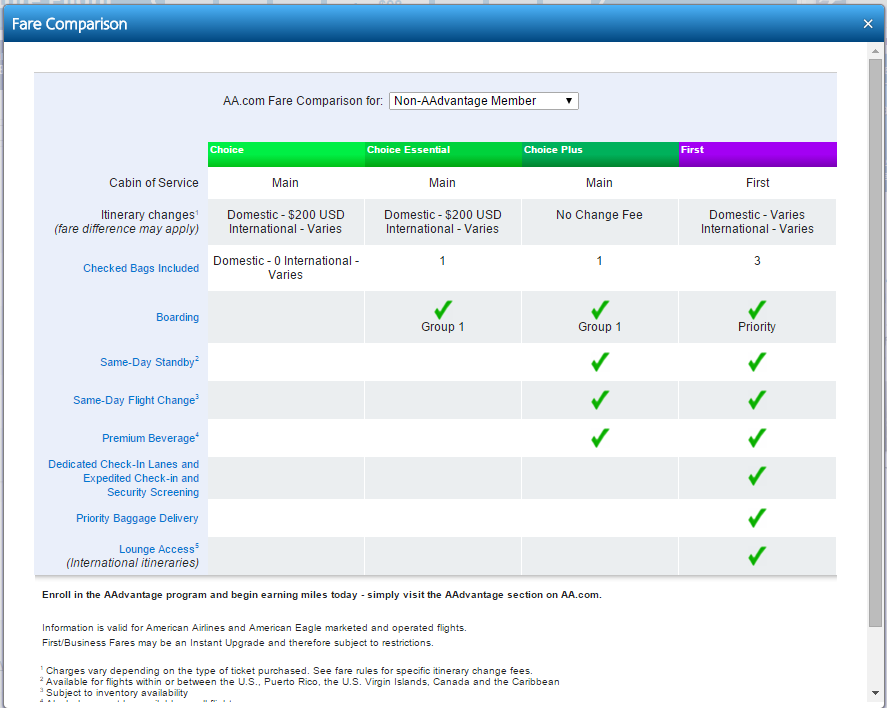
Task: Click the 'Information is valid for American Airlines' note
Action: point(254,628)
